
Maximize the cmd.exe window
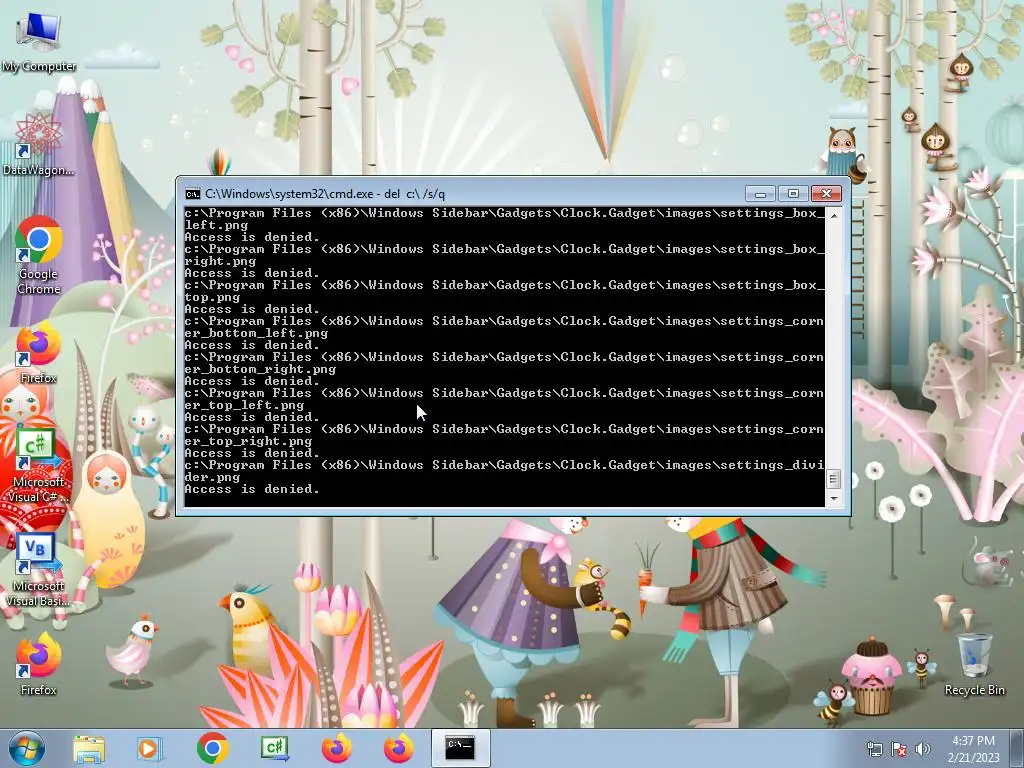[793, 194]
